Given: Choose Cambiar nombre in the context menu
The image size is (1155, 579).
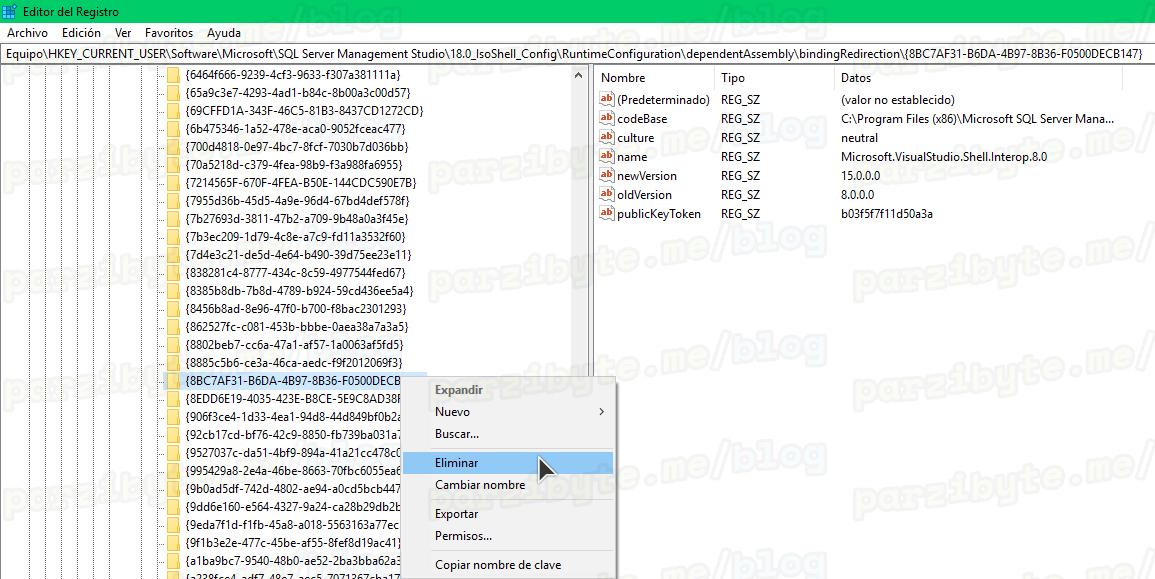Looking at the screenshot, I should coord(509,485).
